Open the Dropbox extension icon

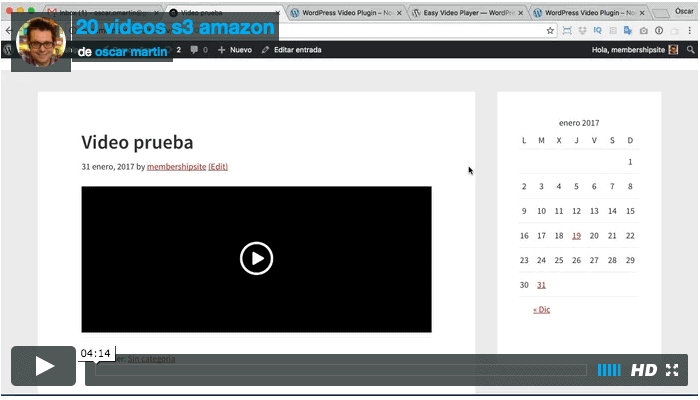582,31
